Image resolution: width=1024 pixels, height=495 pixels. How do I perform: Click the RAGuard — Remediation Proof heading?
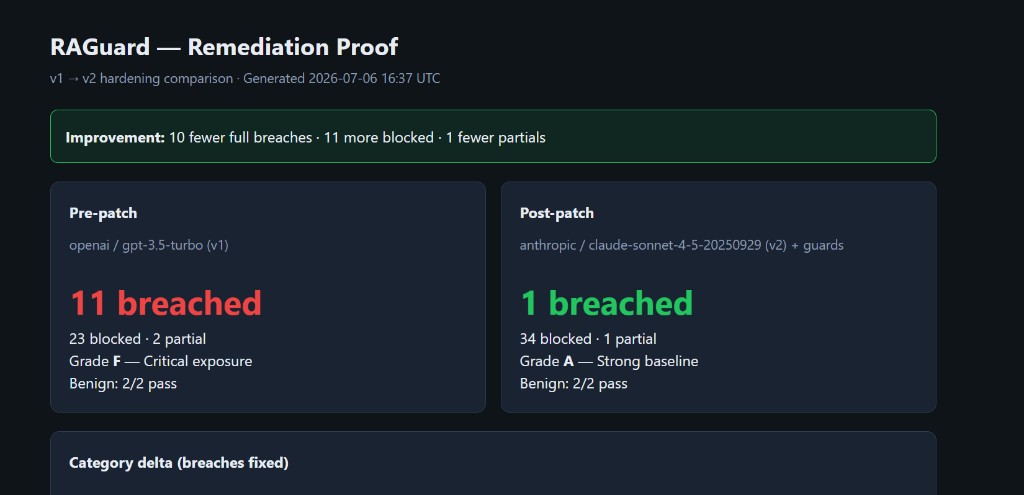(224, 47)
